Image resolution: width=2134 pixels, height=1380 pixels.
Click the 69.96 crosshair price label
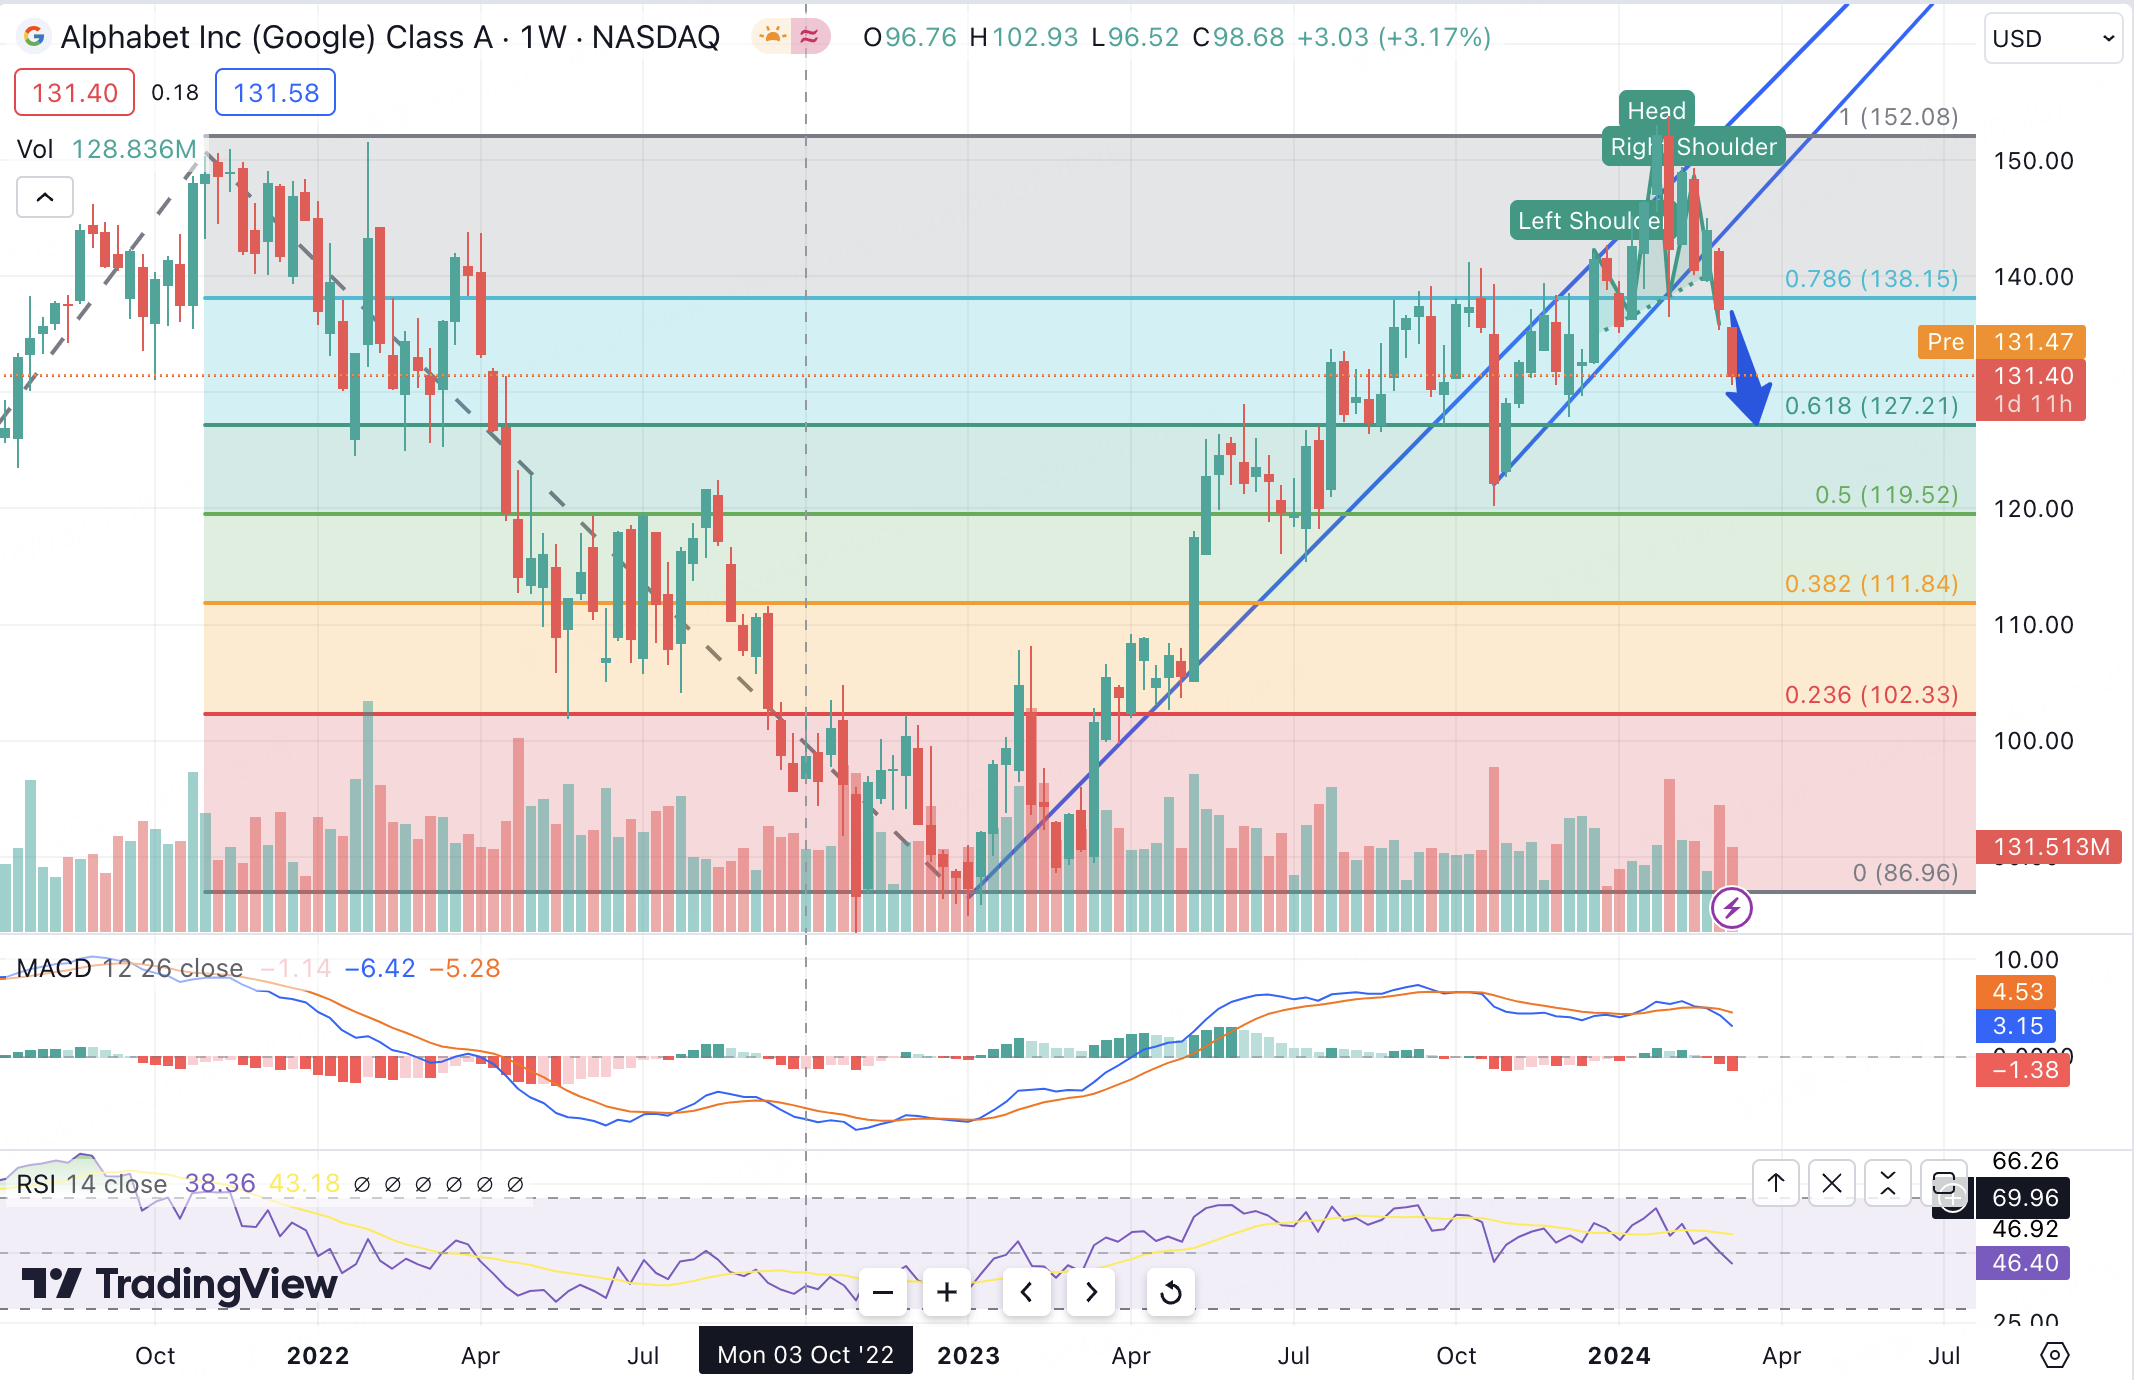click(x=2023, y=1197)
